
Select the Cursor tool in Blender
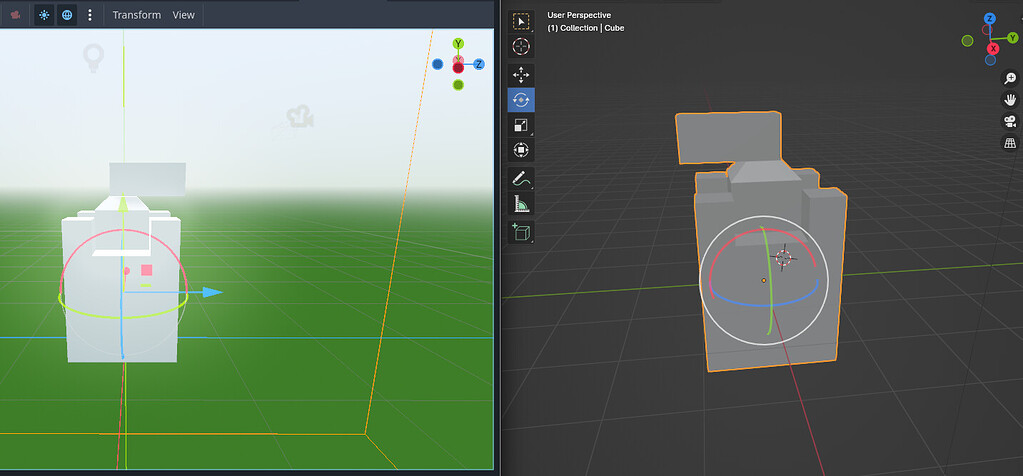pyautogui.click(x=521, y=46)
